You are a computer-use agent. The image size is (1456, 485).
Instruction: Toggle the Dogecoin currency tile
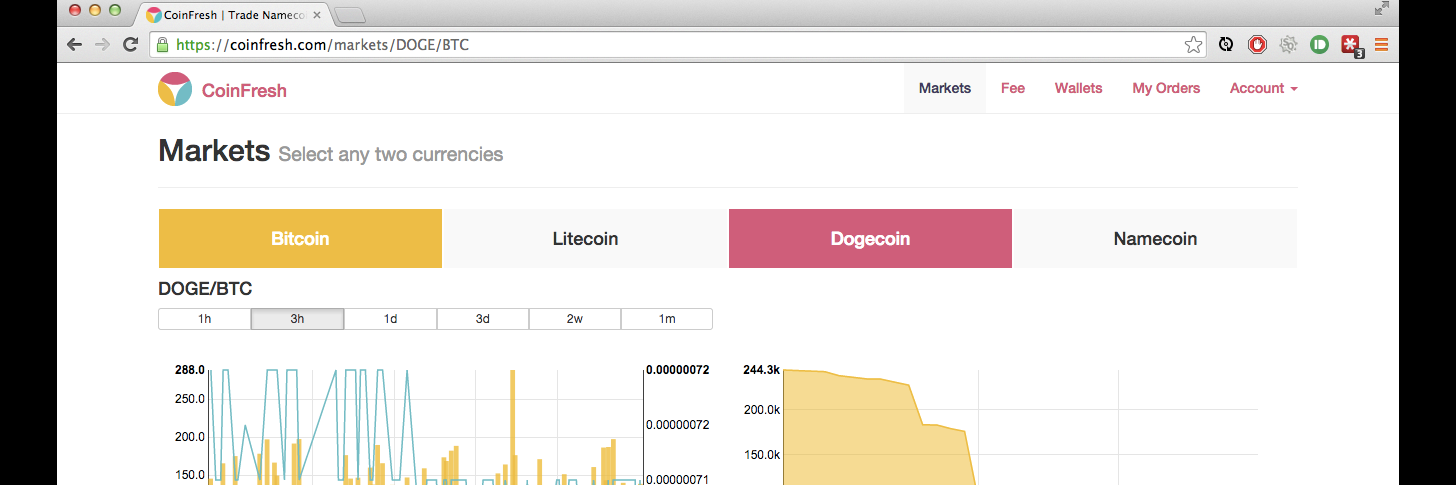pyautogui.click(x=870, y=238)
